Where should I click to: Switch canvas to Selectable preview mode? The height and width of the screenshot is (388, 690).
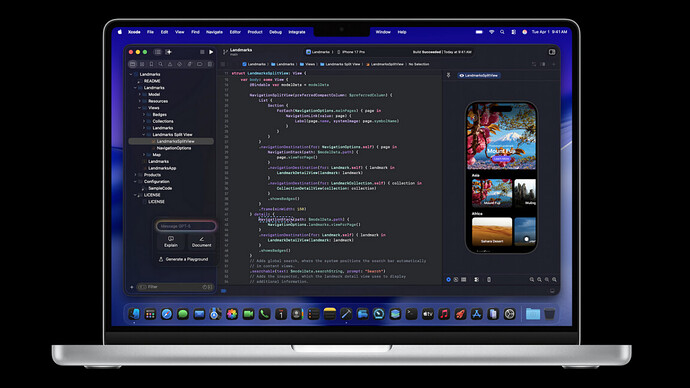[456, 279]
